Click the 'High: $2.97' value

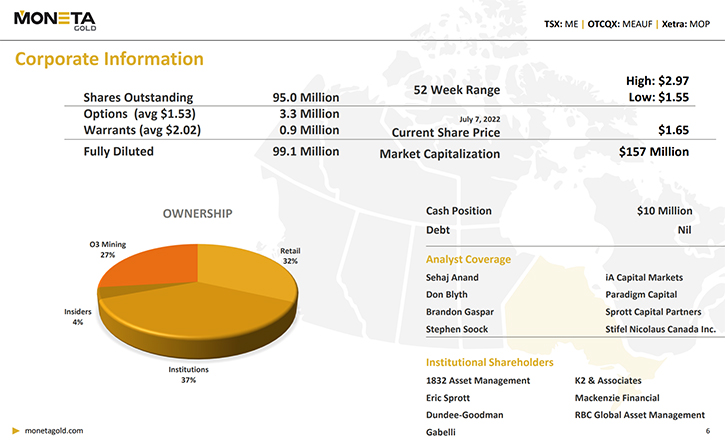[x=657, y=81]
